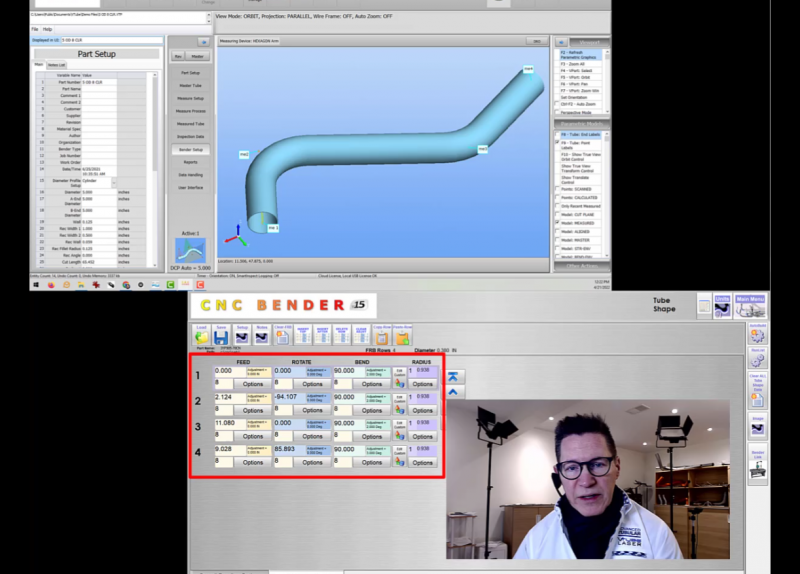
Task: Click the move-to-top arrow icon
Action: (x=453, y=377)
